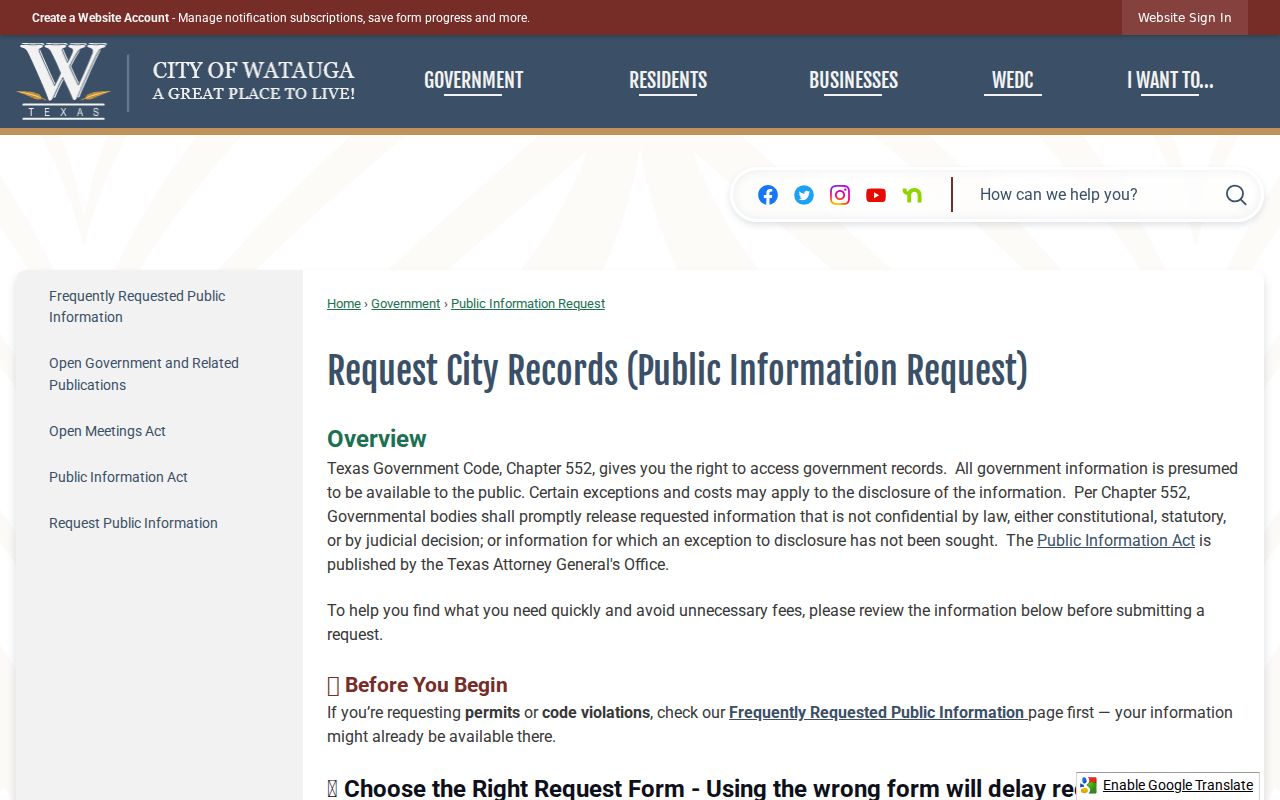
Task: Open the YouTube channel icon
Action: tap(876, 195)
